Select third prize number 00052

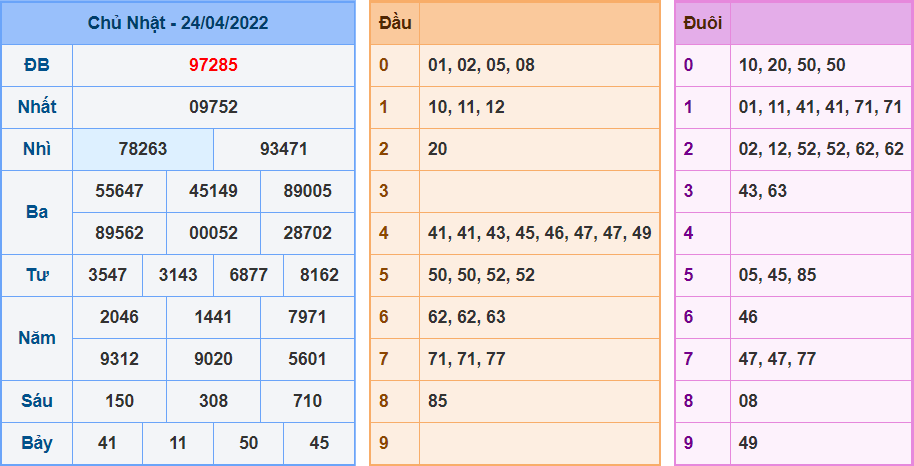[213, 233]
